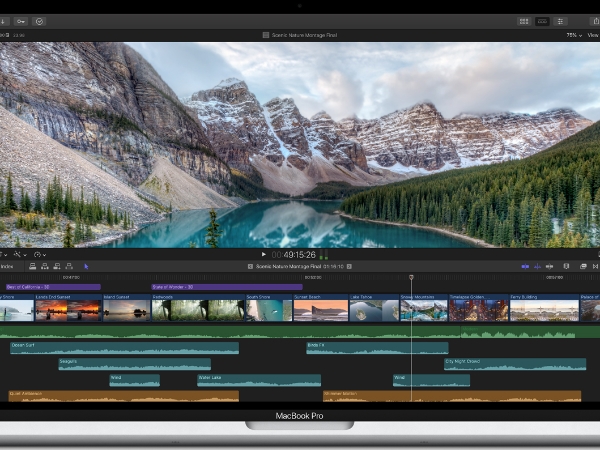
Task: Select the Water Lake audio clip
Action: coord(259,380)
